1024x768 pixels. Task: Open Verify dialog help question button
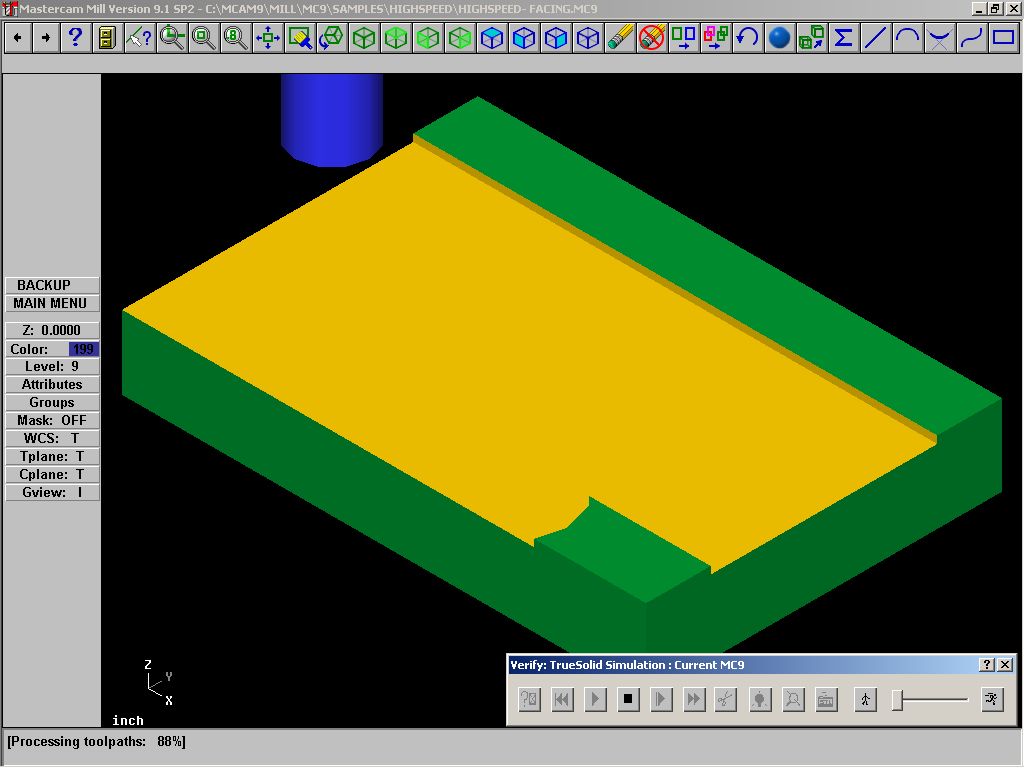click(987, 665)
